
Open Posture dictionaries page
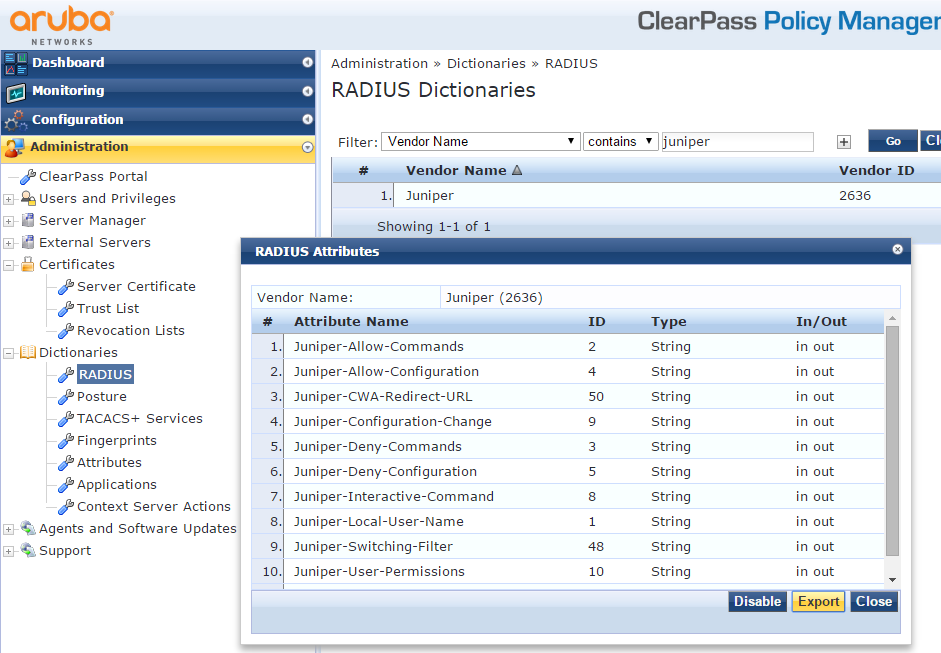coord(102,397)
